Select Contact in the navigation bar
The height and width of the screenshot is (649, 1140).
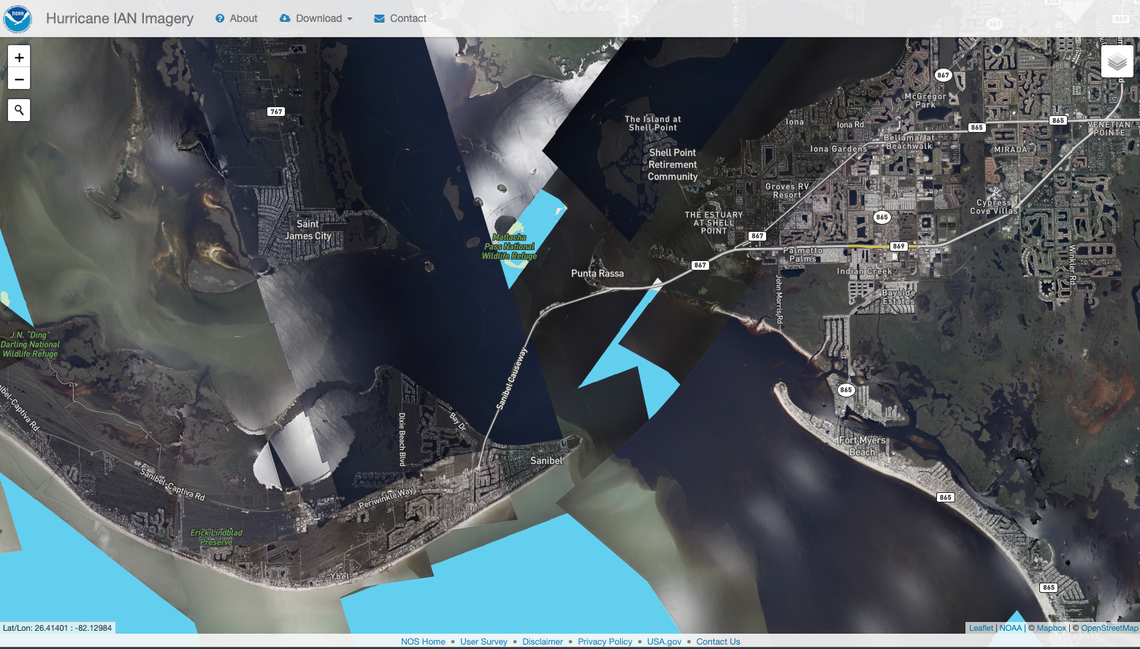[x=400, y=18]
